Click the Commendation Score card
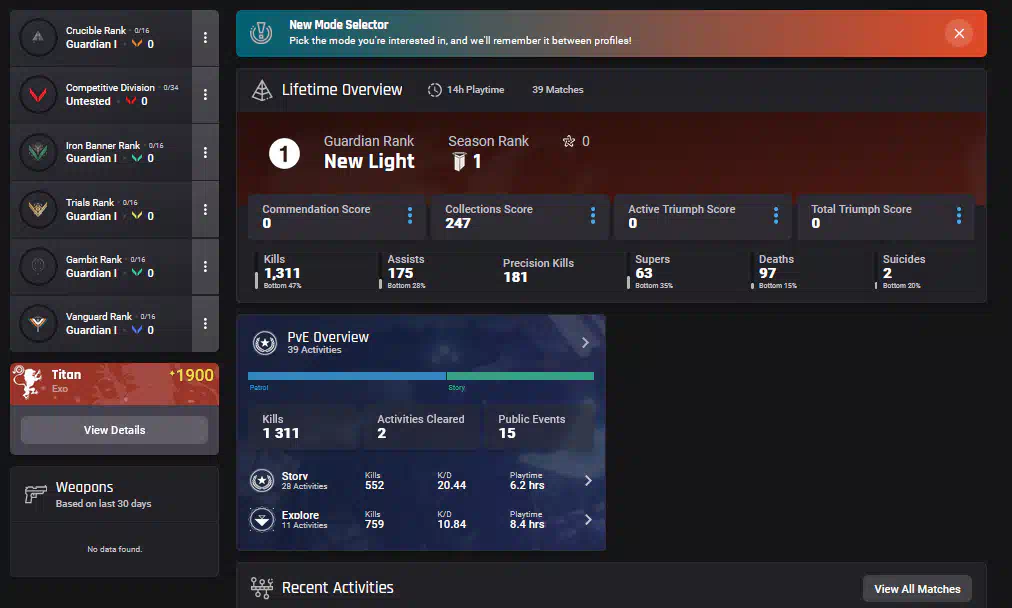1012x608 pixels. pos(336,217)
